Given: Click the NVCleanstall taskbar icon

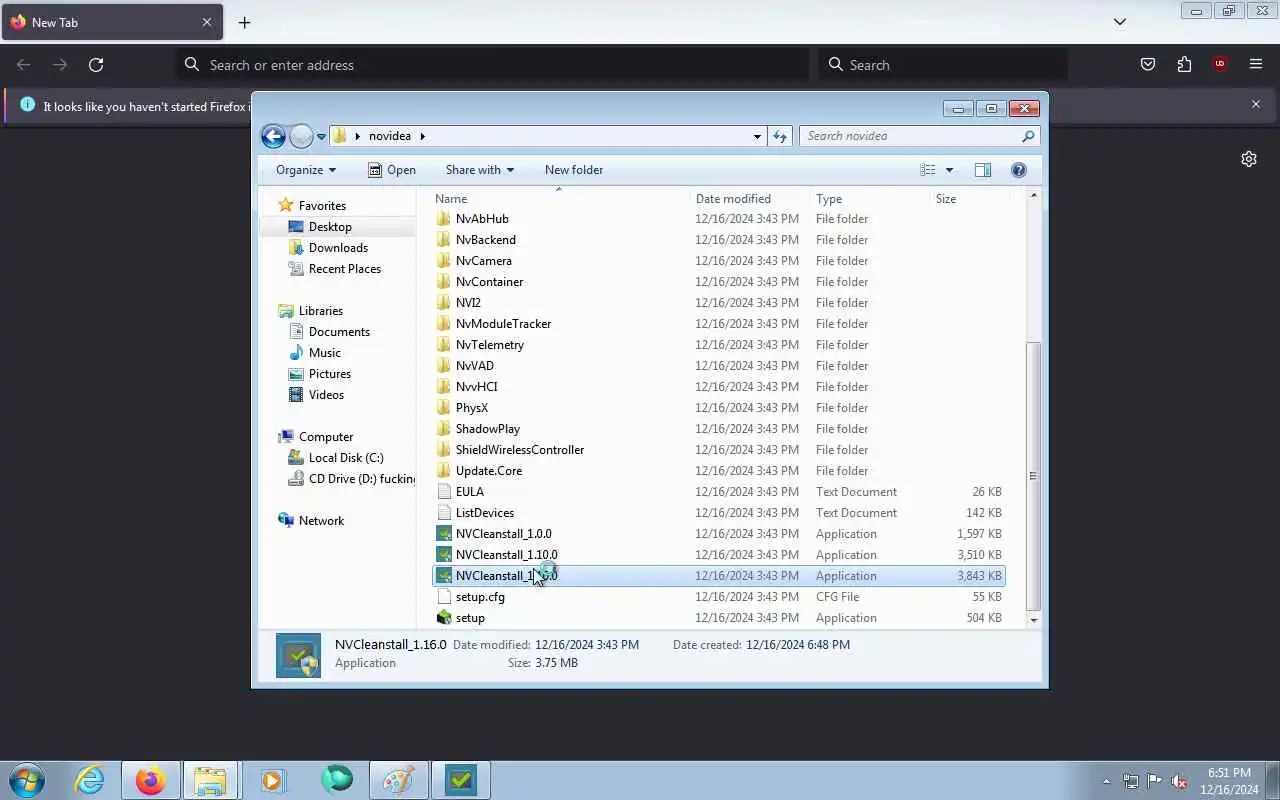Looking at the screenshot, I should coord(461,780).
